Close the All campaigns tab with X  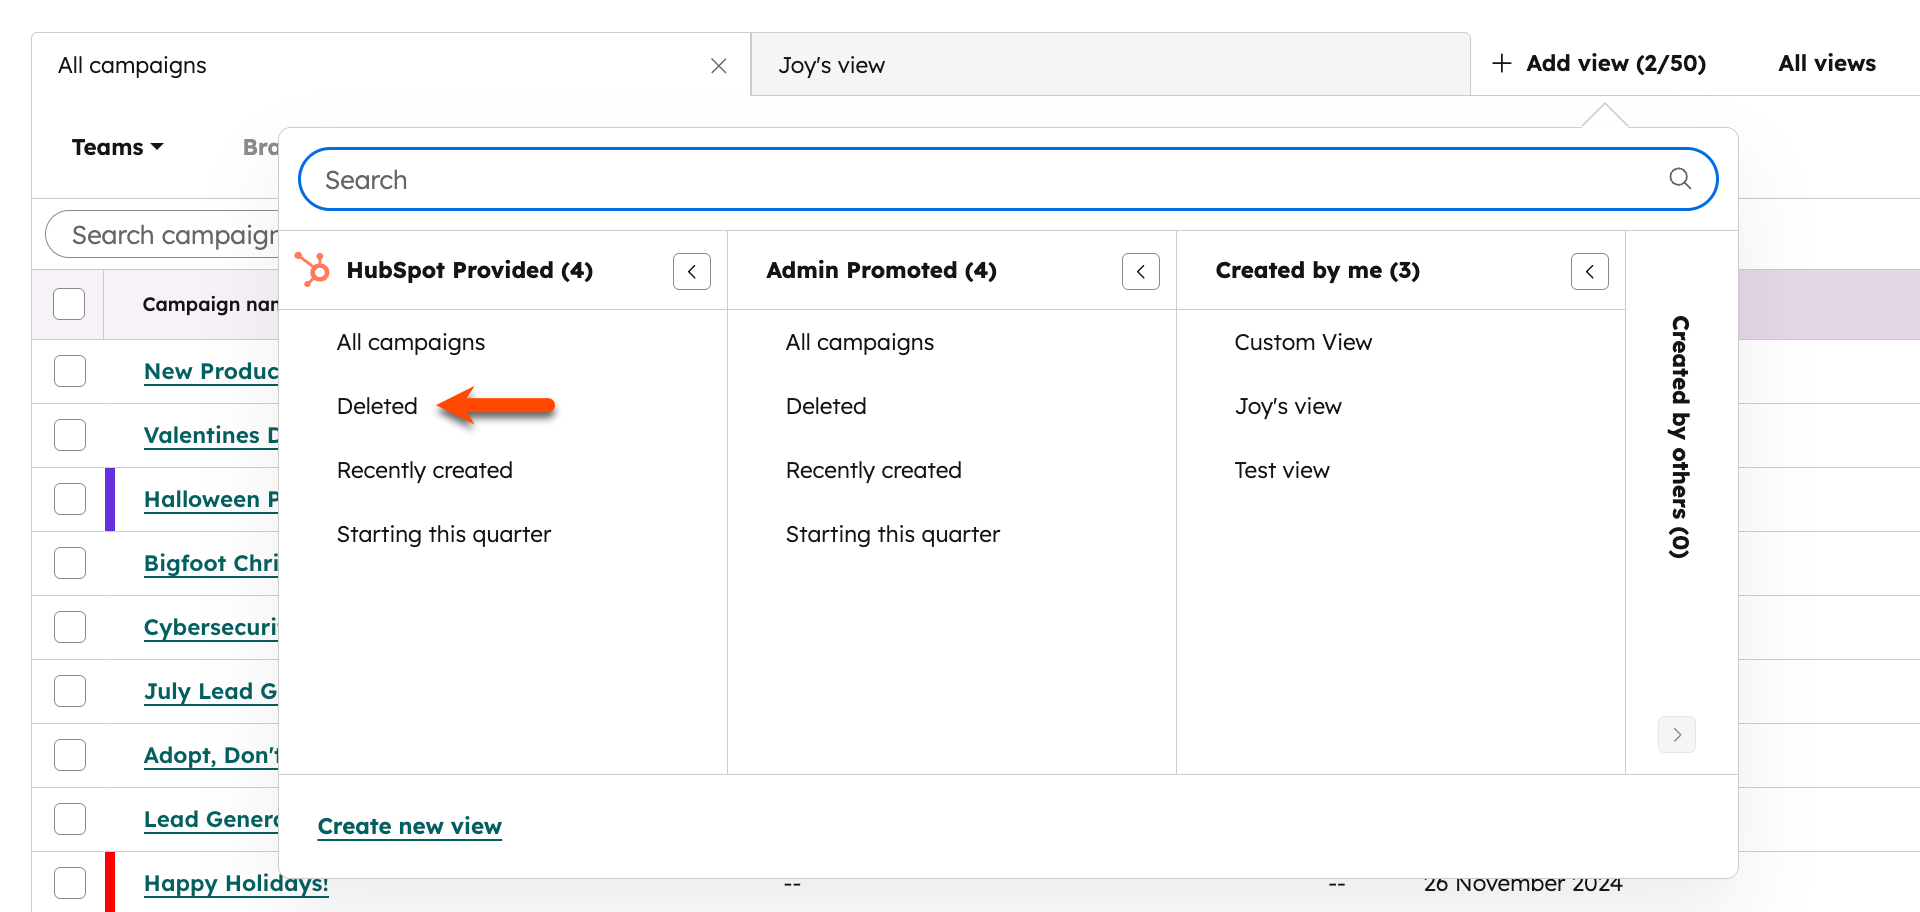[x=718, y=66]
